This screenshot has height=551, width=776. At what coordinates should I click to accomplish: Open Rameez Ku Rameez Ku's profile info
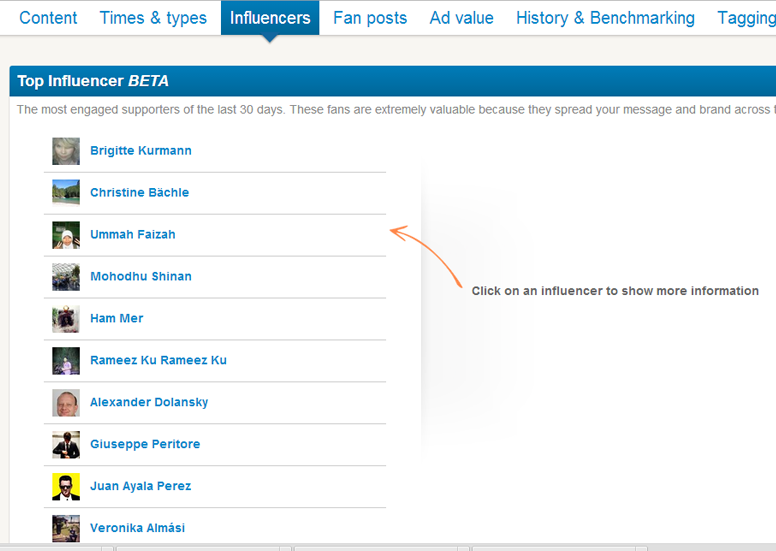pyautogui.click(x=158, y=360)
